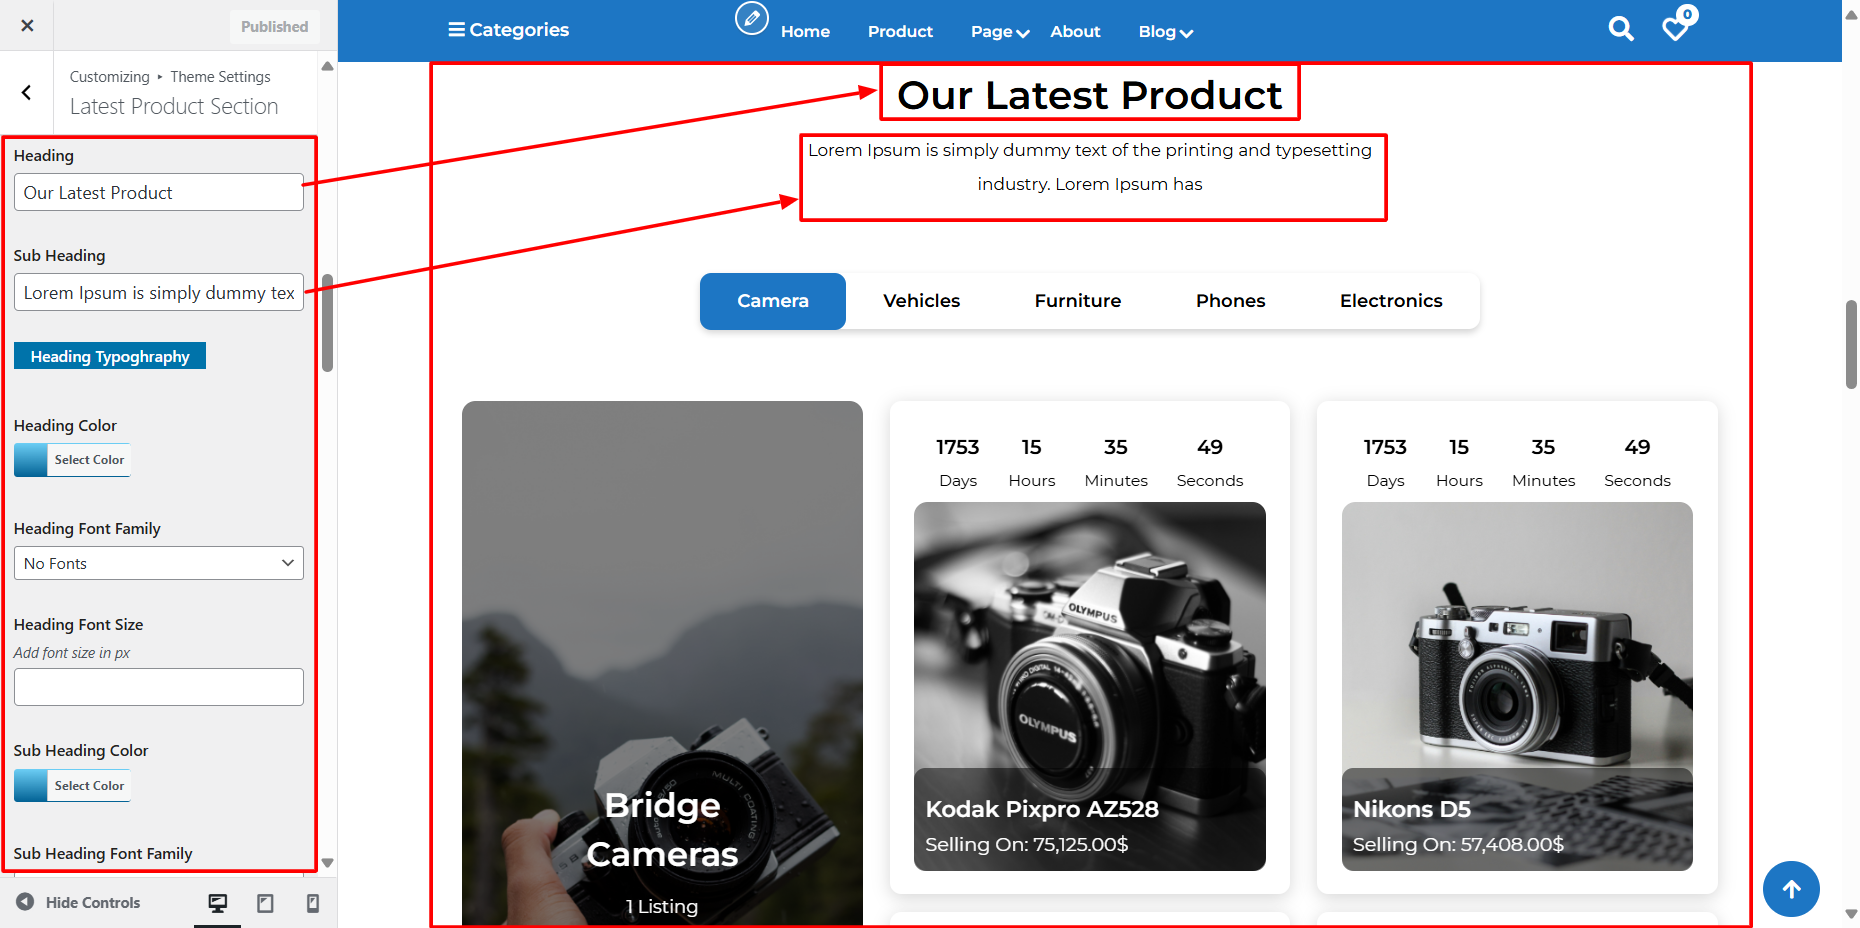Expand the Page menu dropdown
Image resolution: width=1860 pixels, height=928 pixels.
tap(999, 32)
